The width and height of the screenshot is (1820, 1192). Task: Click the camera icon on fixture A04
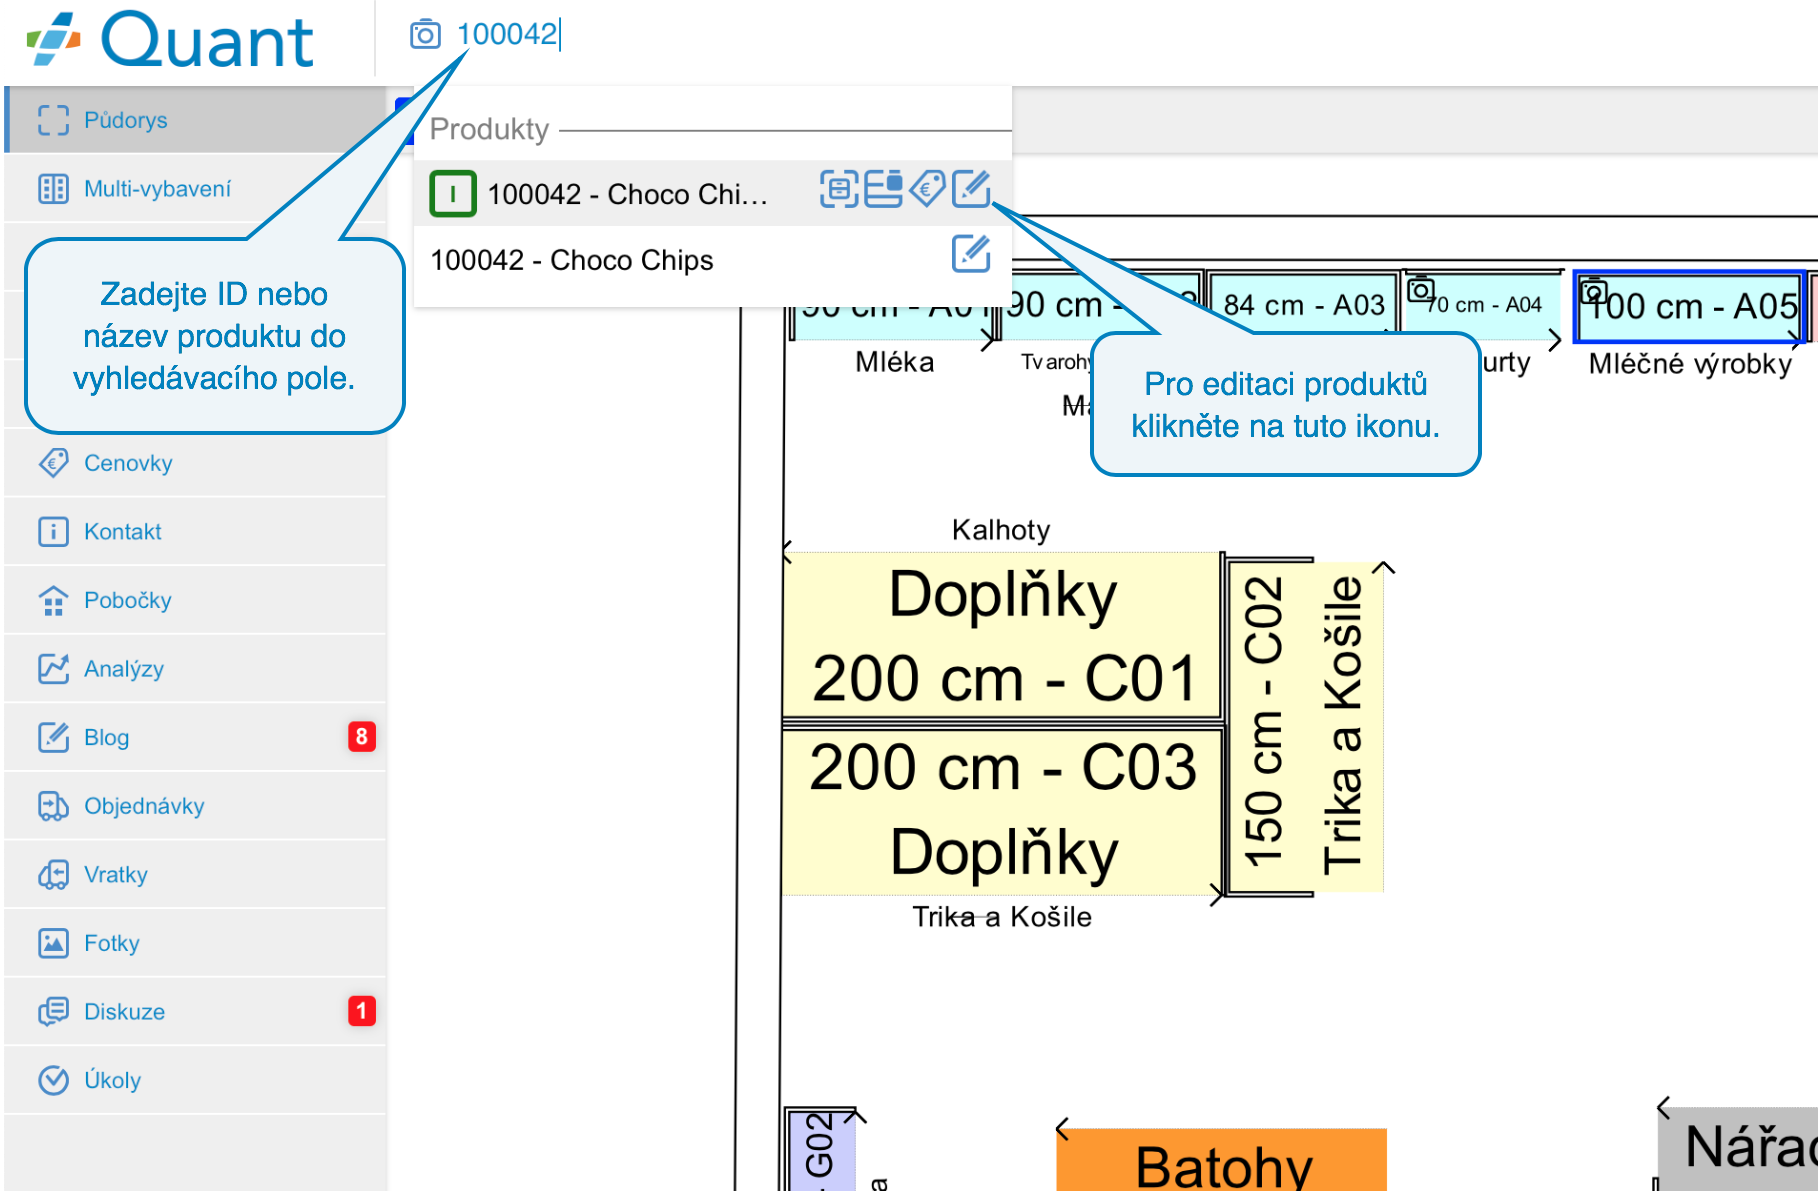coord(1421,290)
